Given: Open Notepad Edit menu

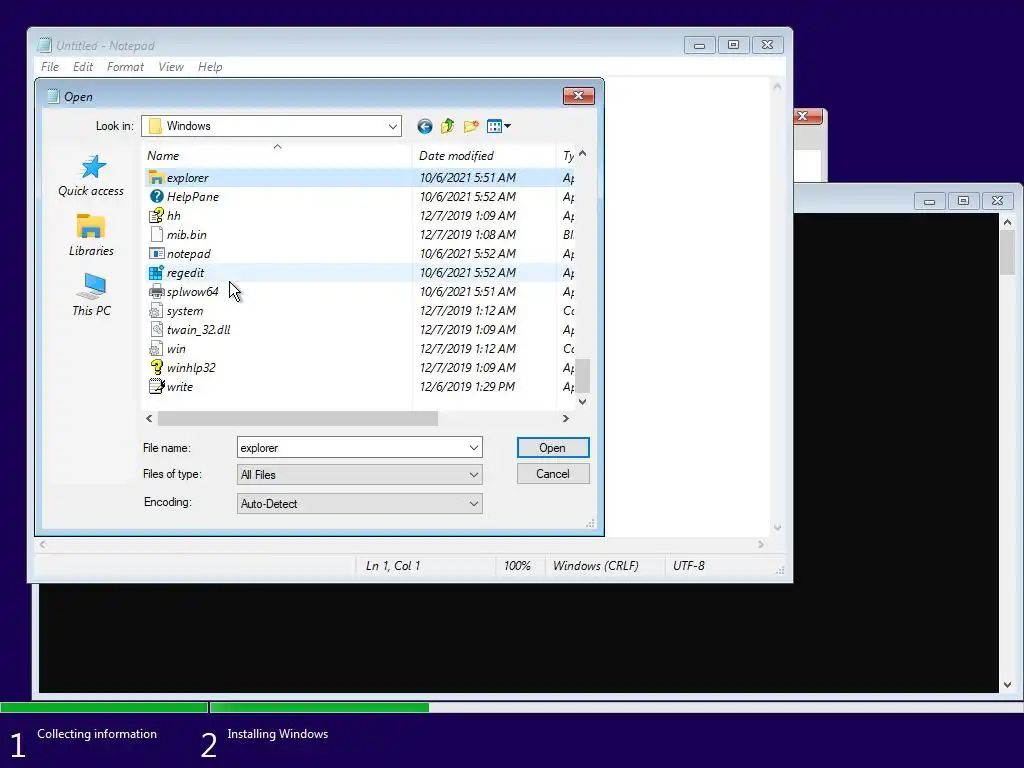Looking at the screenshot, I should point(82,67).
